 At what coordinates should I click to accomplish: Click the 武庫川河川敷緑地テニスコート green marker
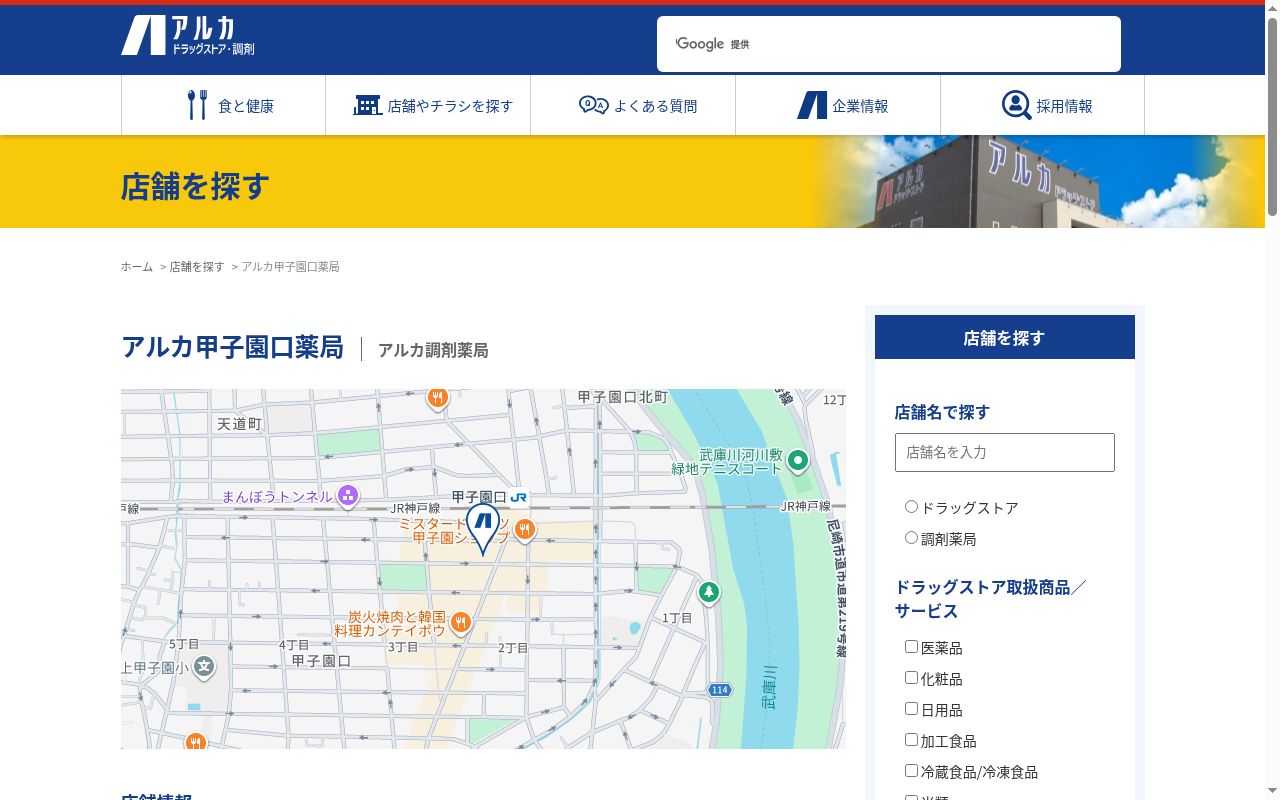[x=798, y=461]
